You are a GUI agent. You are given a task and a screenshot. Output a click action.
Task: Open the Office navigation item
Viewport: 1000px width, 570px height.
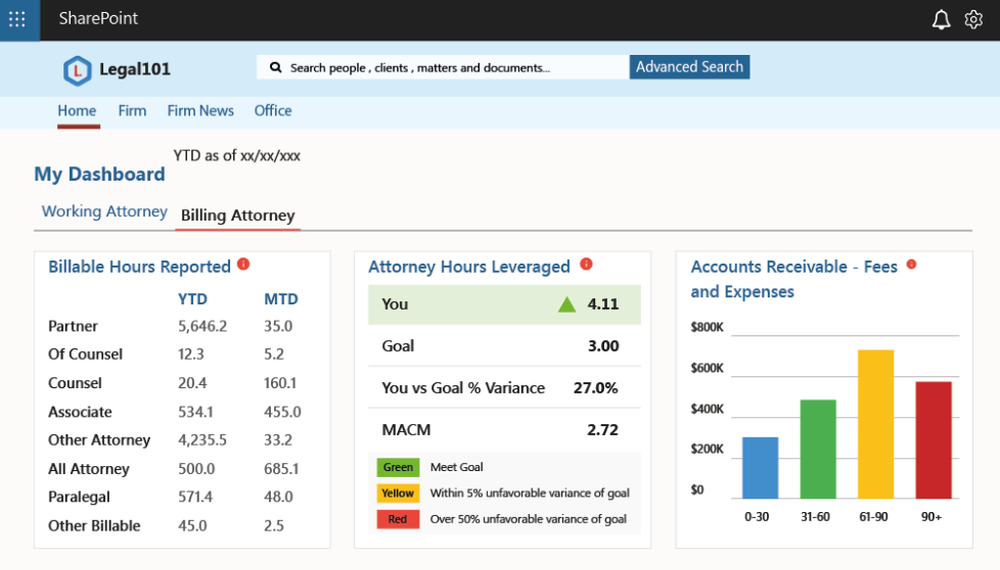tap(273, 111)
